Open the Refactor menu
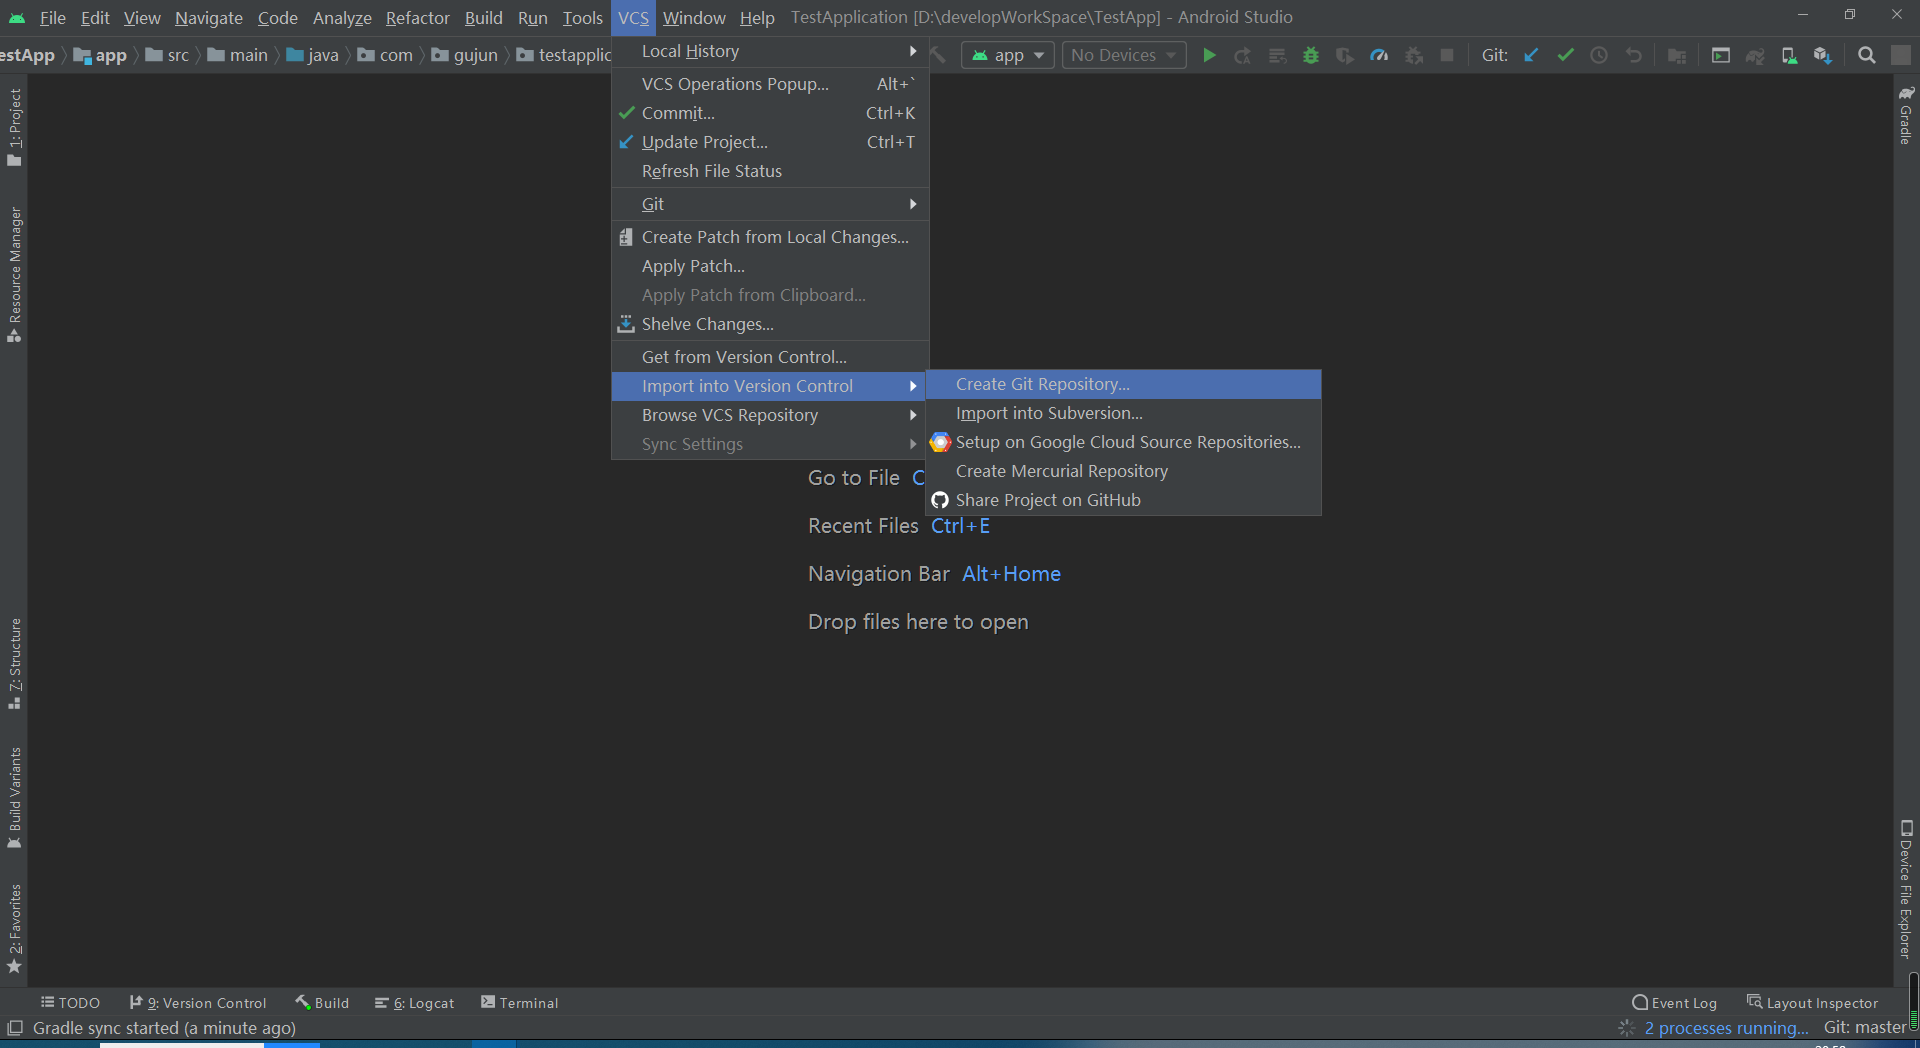This screenshot has width=1920, height=1048. point(417,18)
